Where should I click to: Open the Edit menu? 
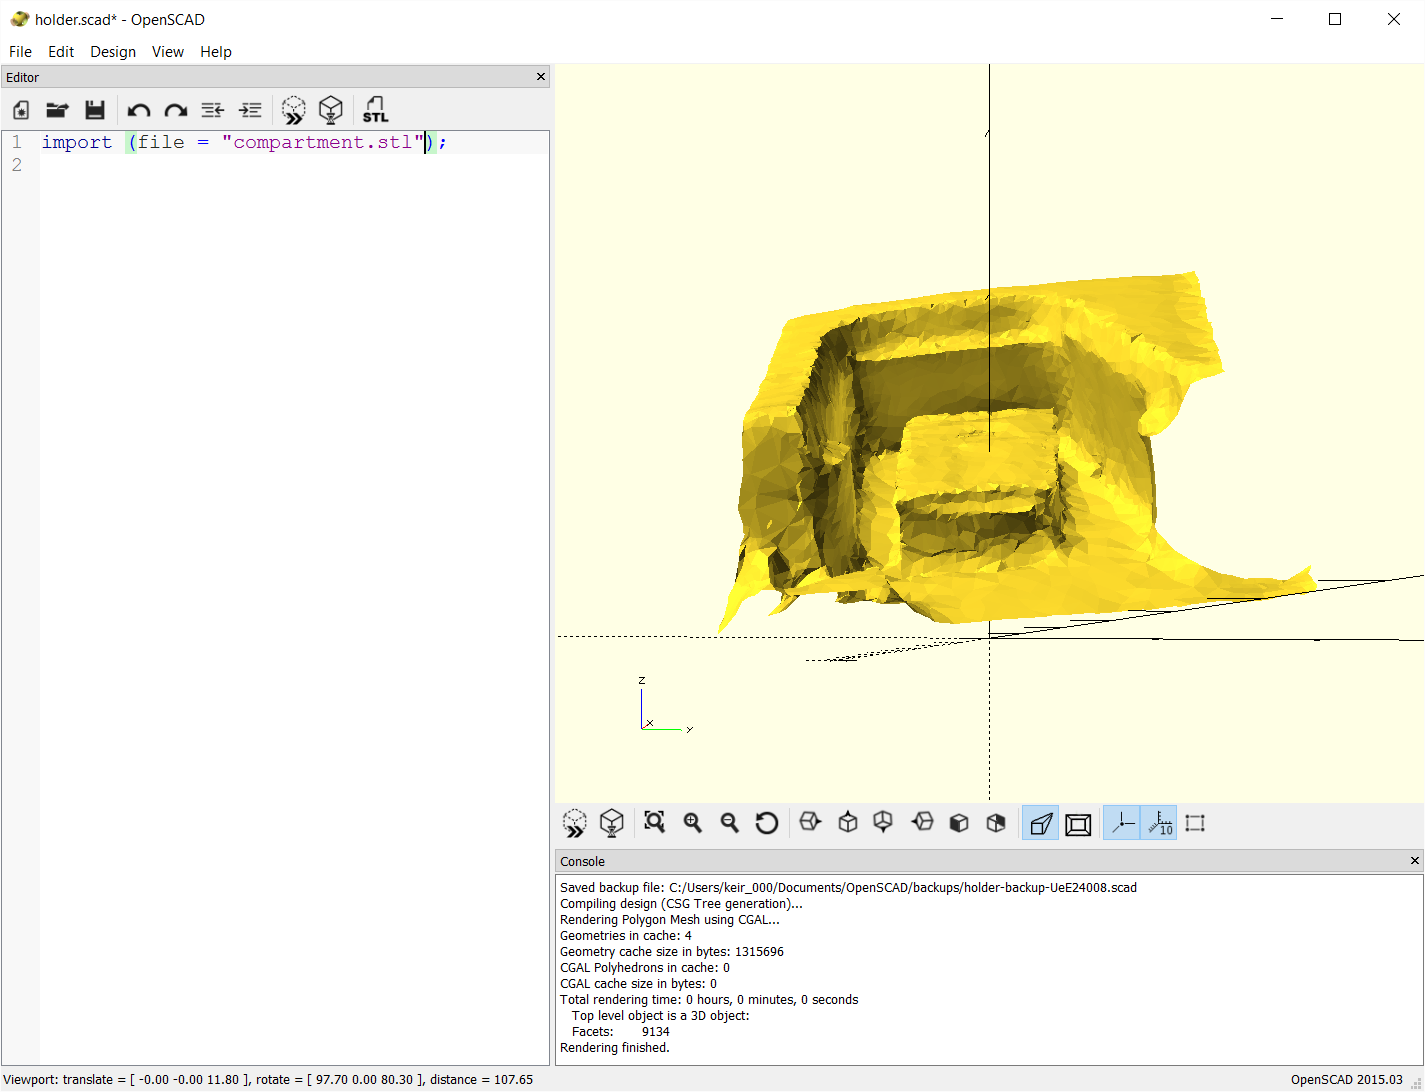[61, 52]
